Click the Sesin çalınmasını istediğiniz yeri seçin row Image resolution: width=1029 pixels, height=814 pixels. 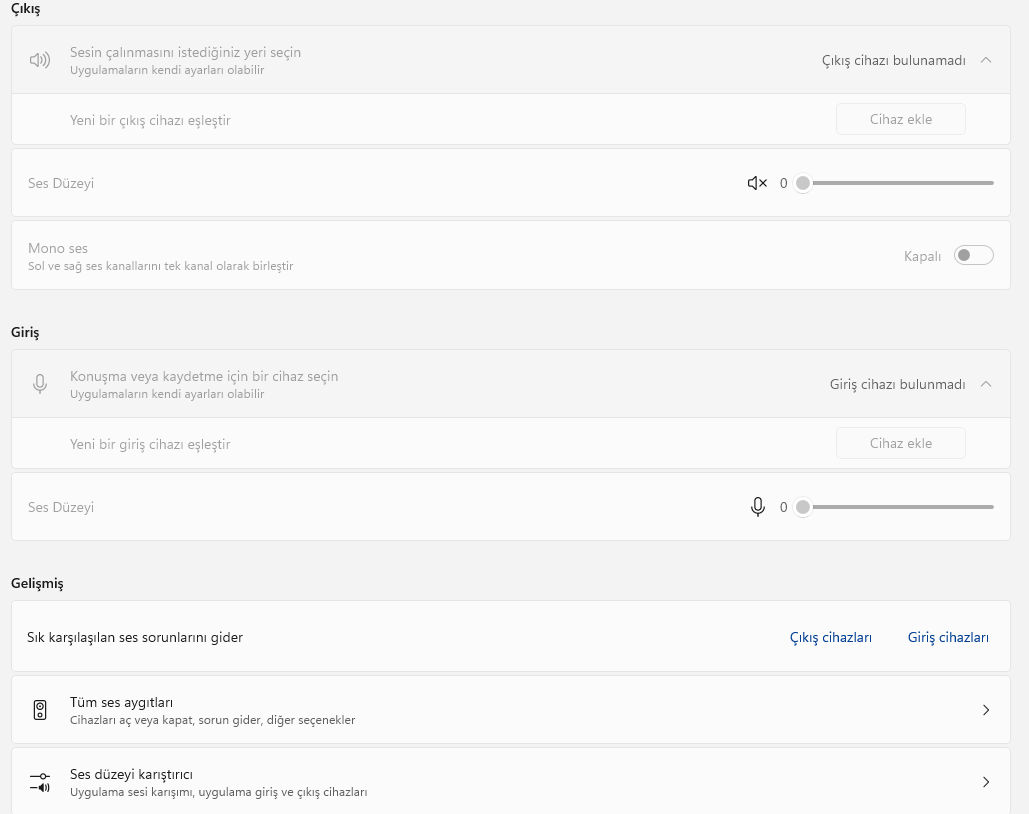[x=400, y=60]
